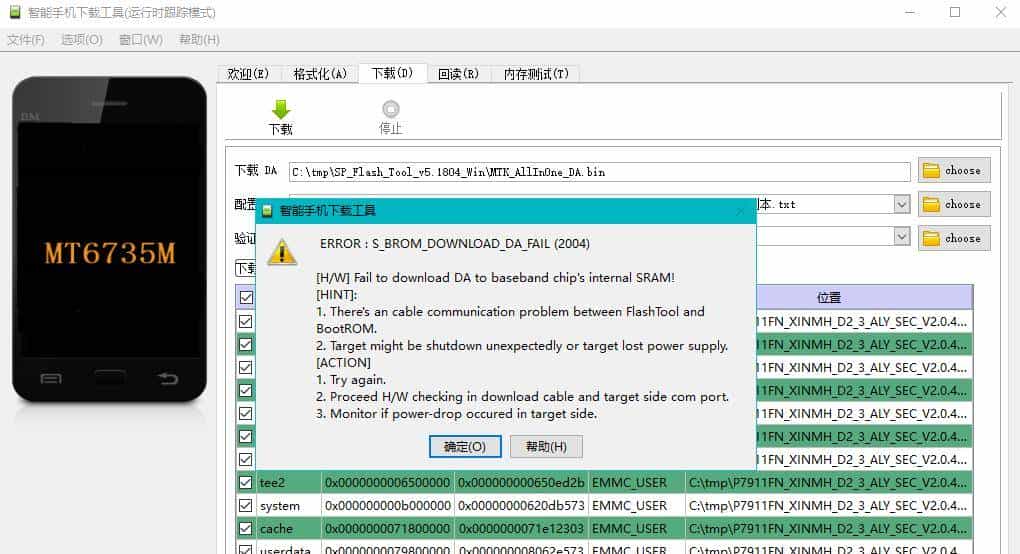
Task: Click the MT6735M phone image
Action: coord(109,239)
